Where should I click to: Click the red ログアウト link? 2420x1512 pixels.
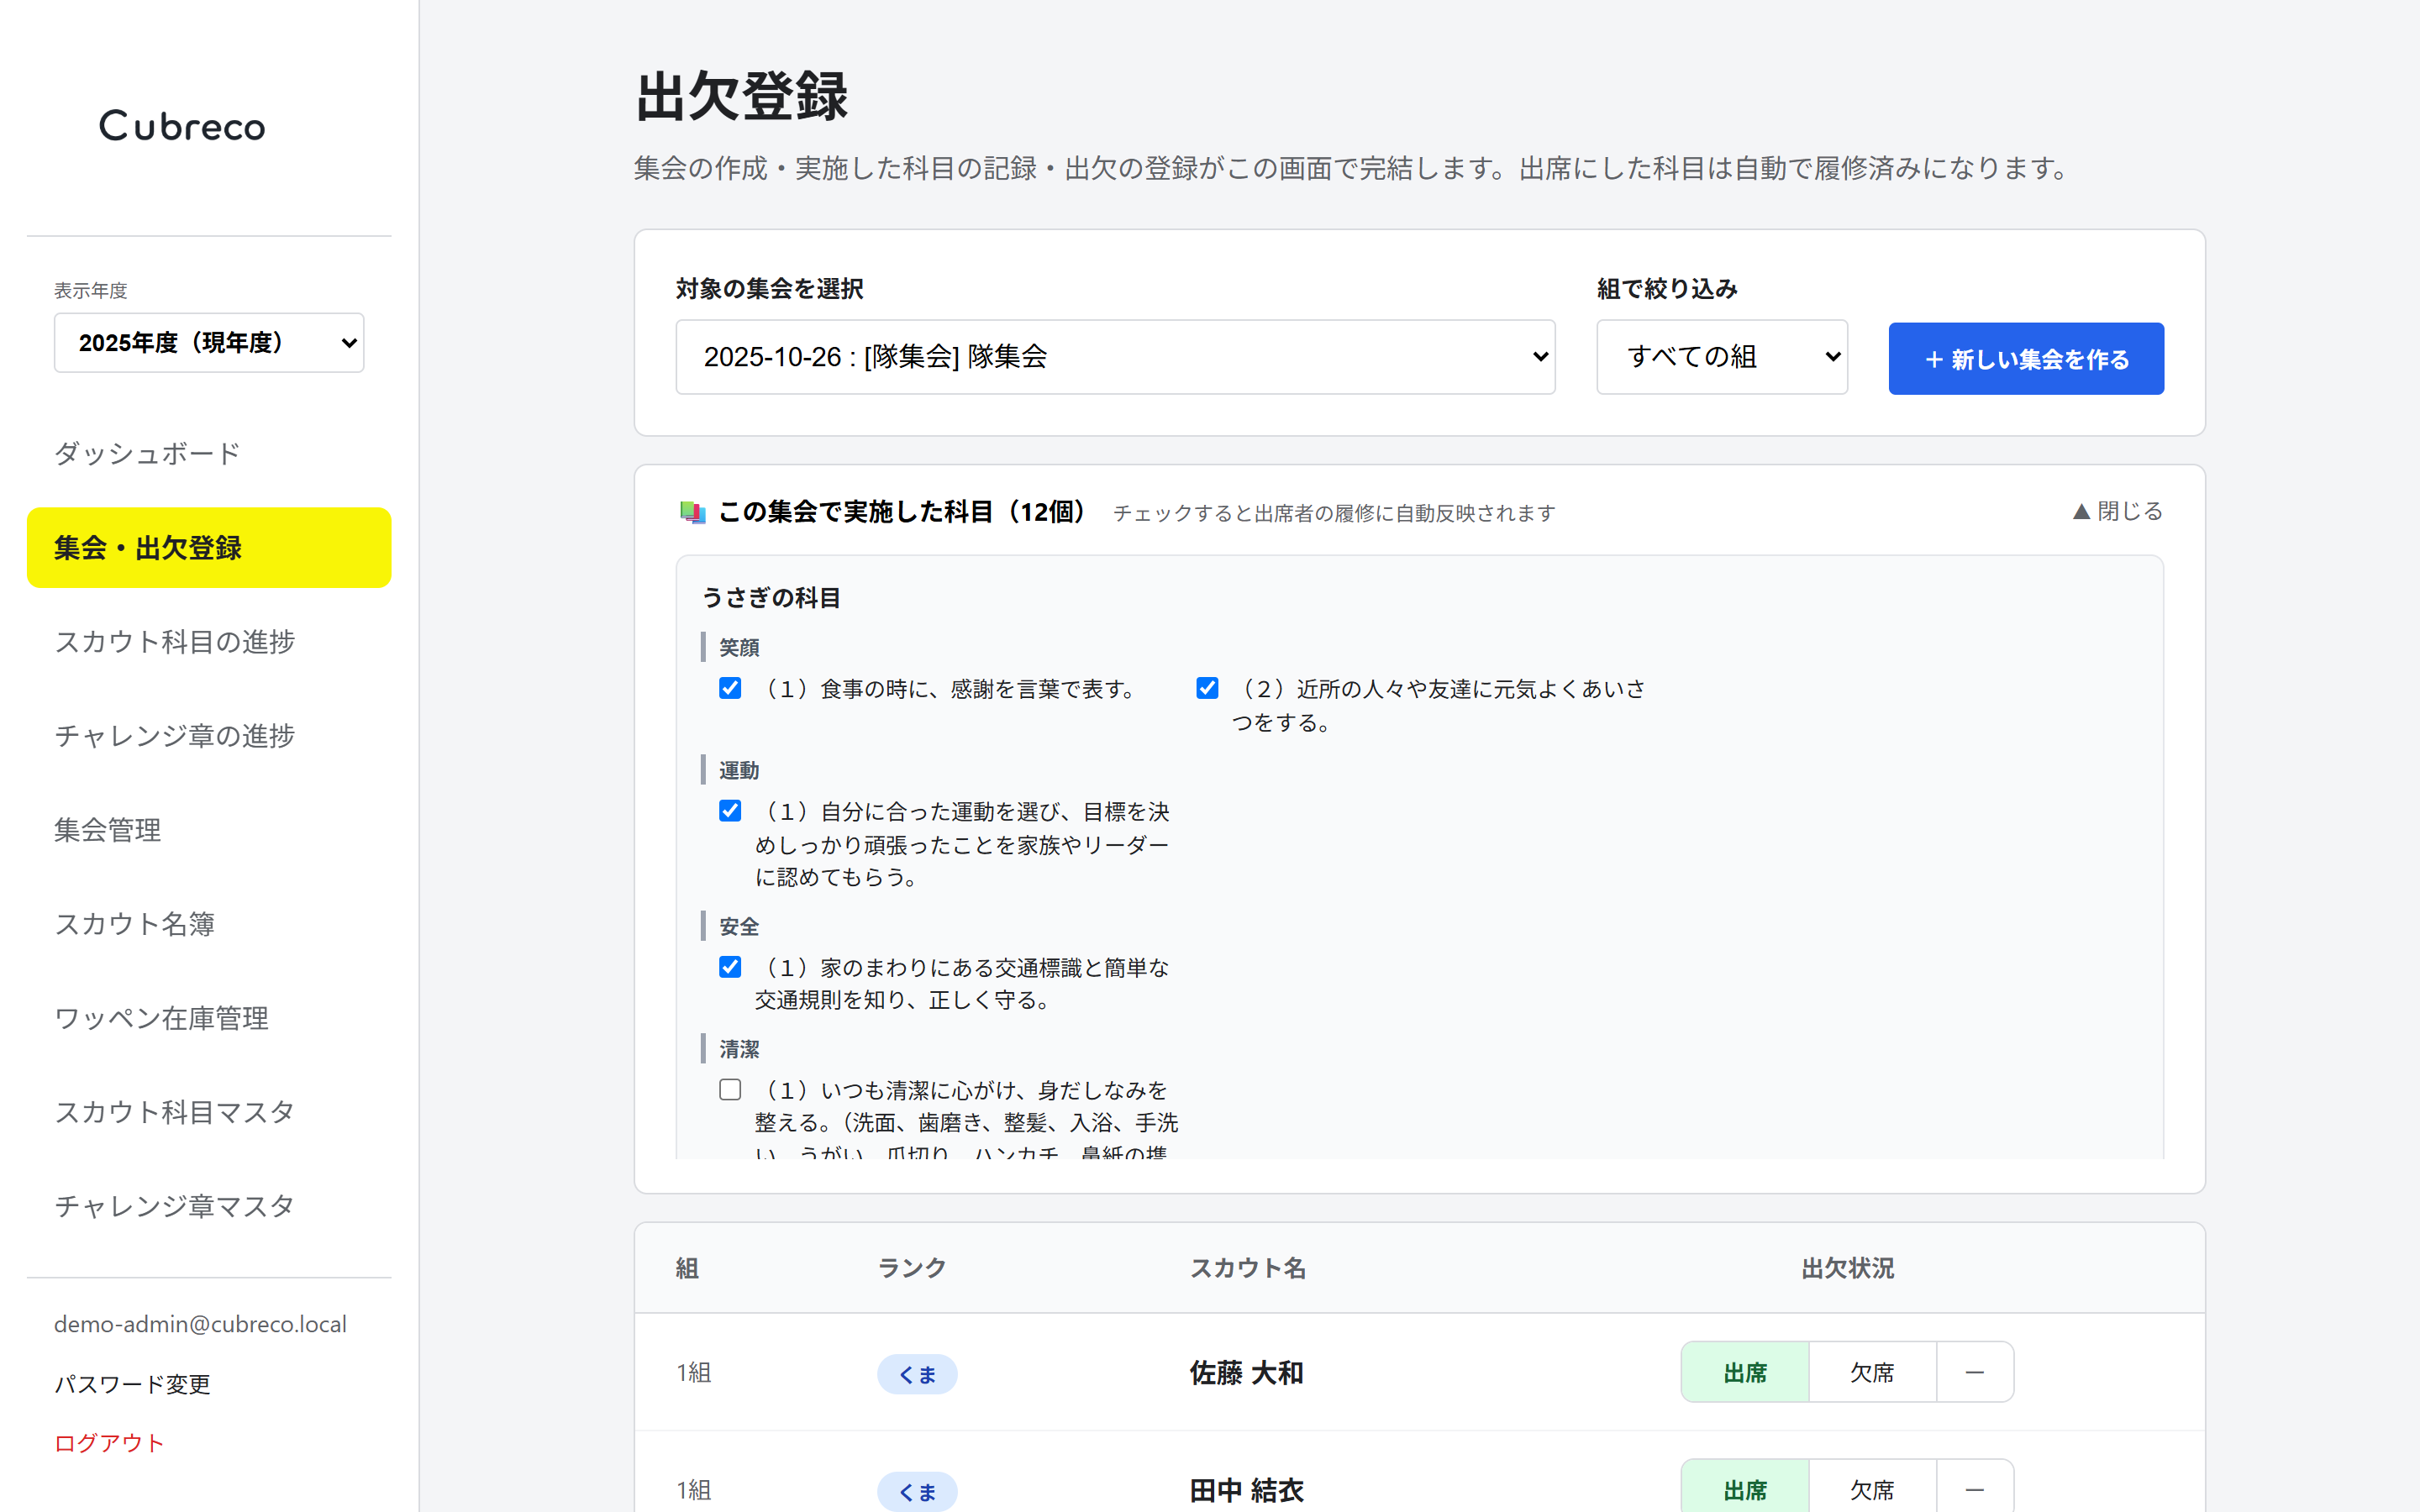click(108, 1443)
